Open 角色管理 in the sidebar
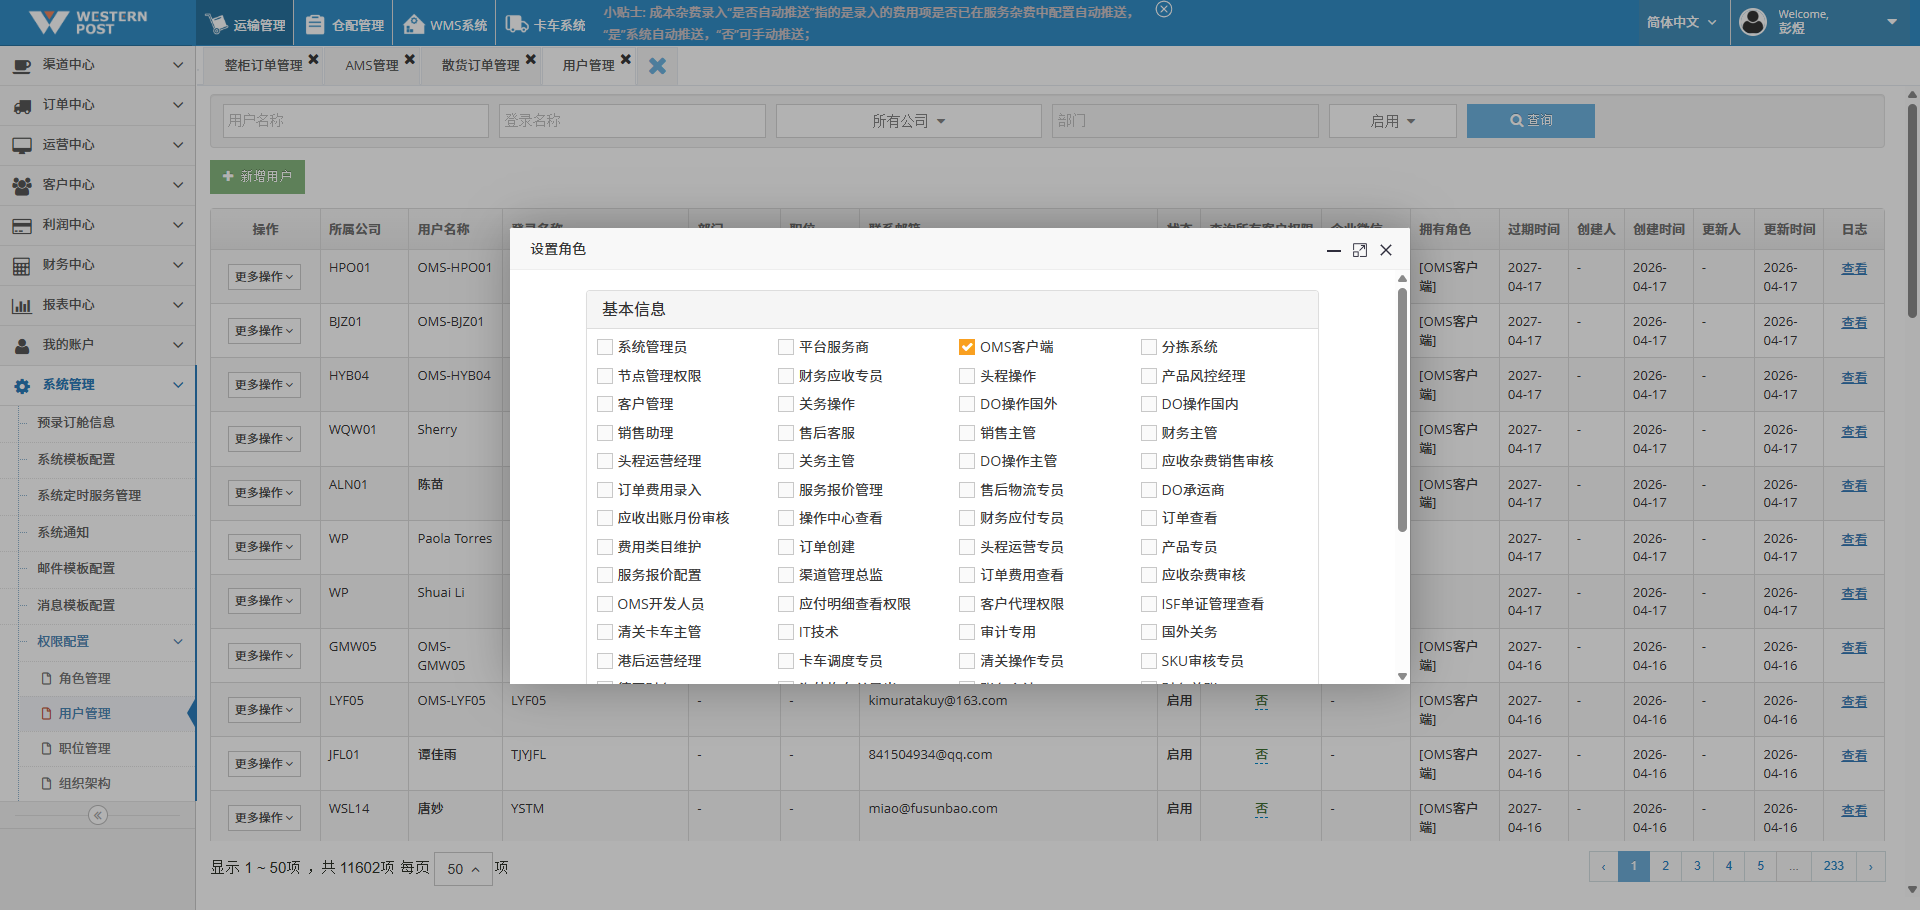This screenshot has height=910, width=1920. coord(84,678)
